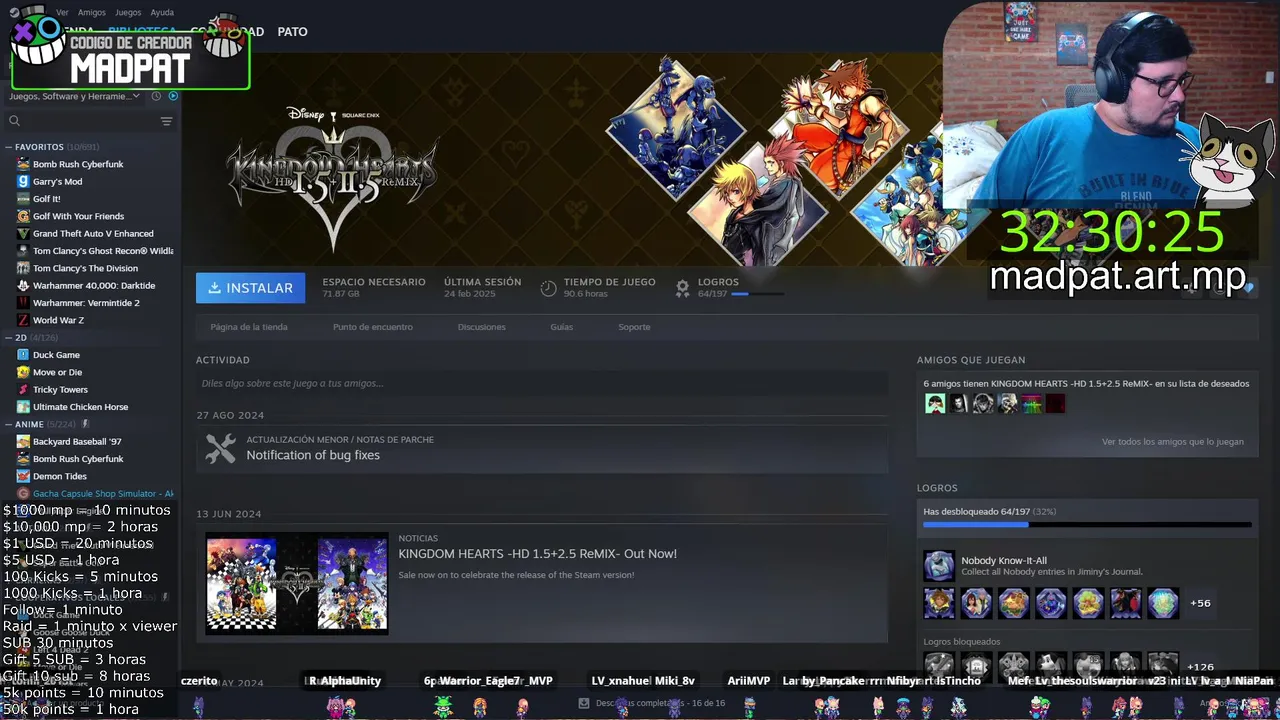Open Punto de encuentro tab
This screenshot has height=720, width=1280.
click(372, 327)
